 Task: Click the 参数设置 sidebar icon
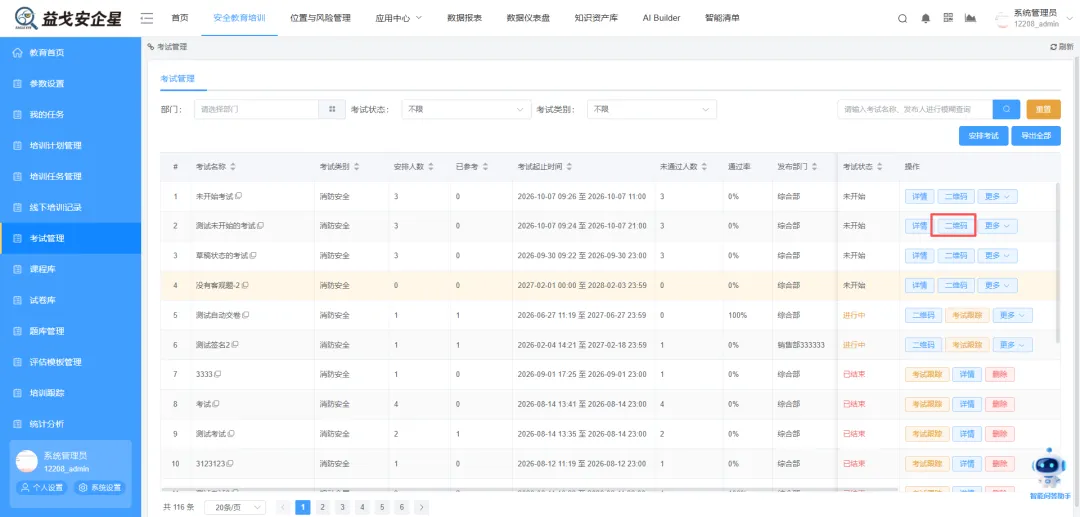[x=18, y=84]
